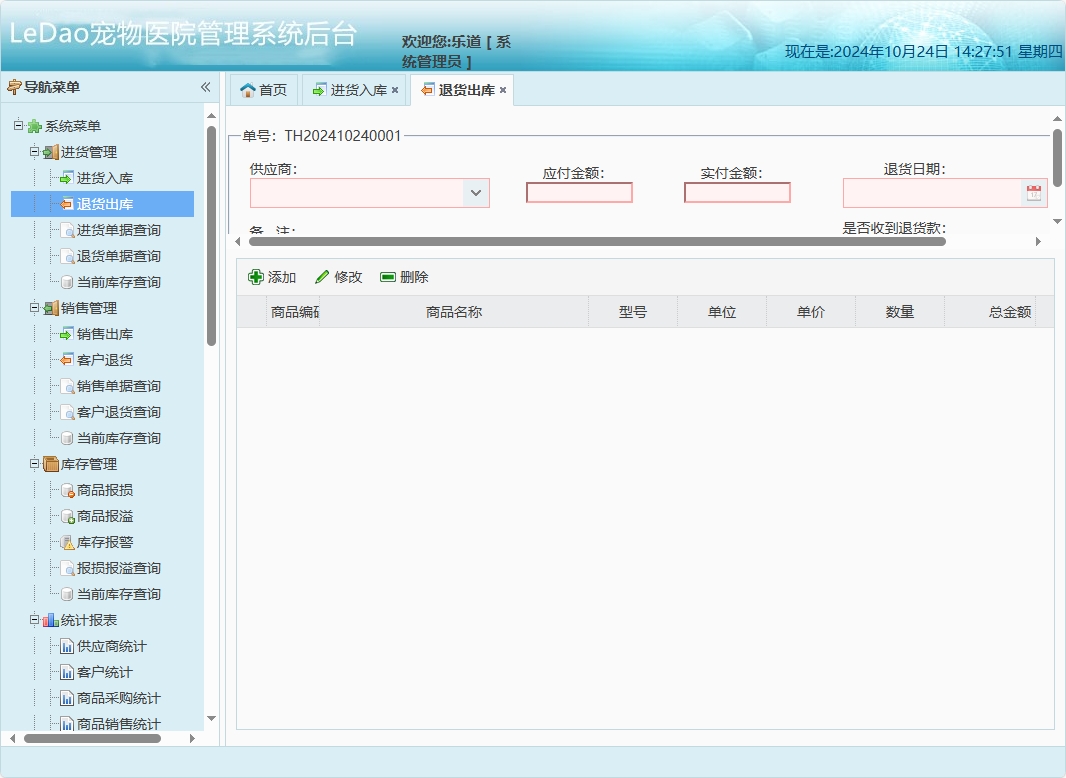Click the green plus icon on 添加
The height and width of the screenshot is (778, 1066).
click(x=254, y=276)
